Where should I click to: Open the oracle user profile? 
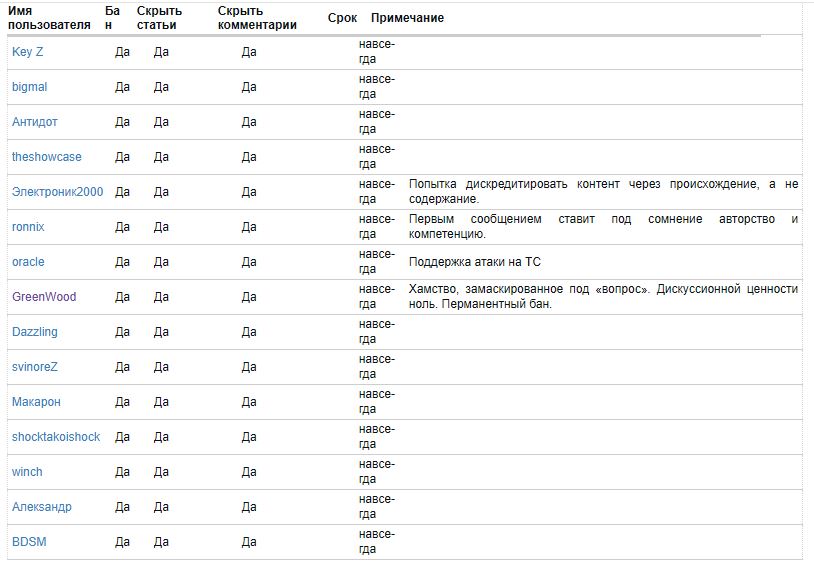(28, 262)
